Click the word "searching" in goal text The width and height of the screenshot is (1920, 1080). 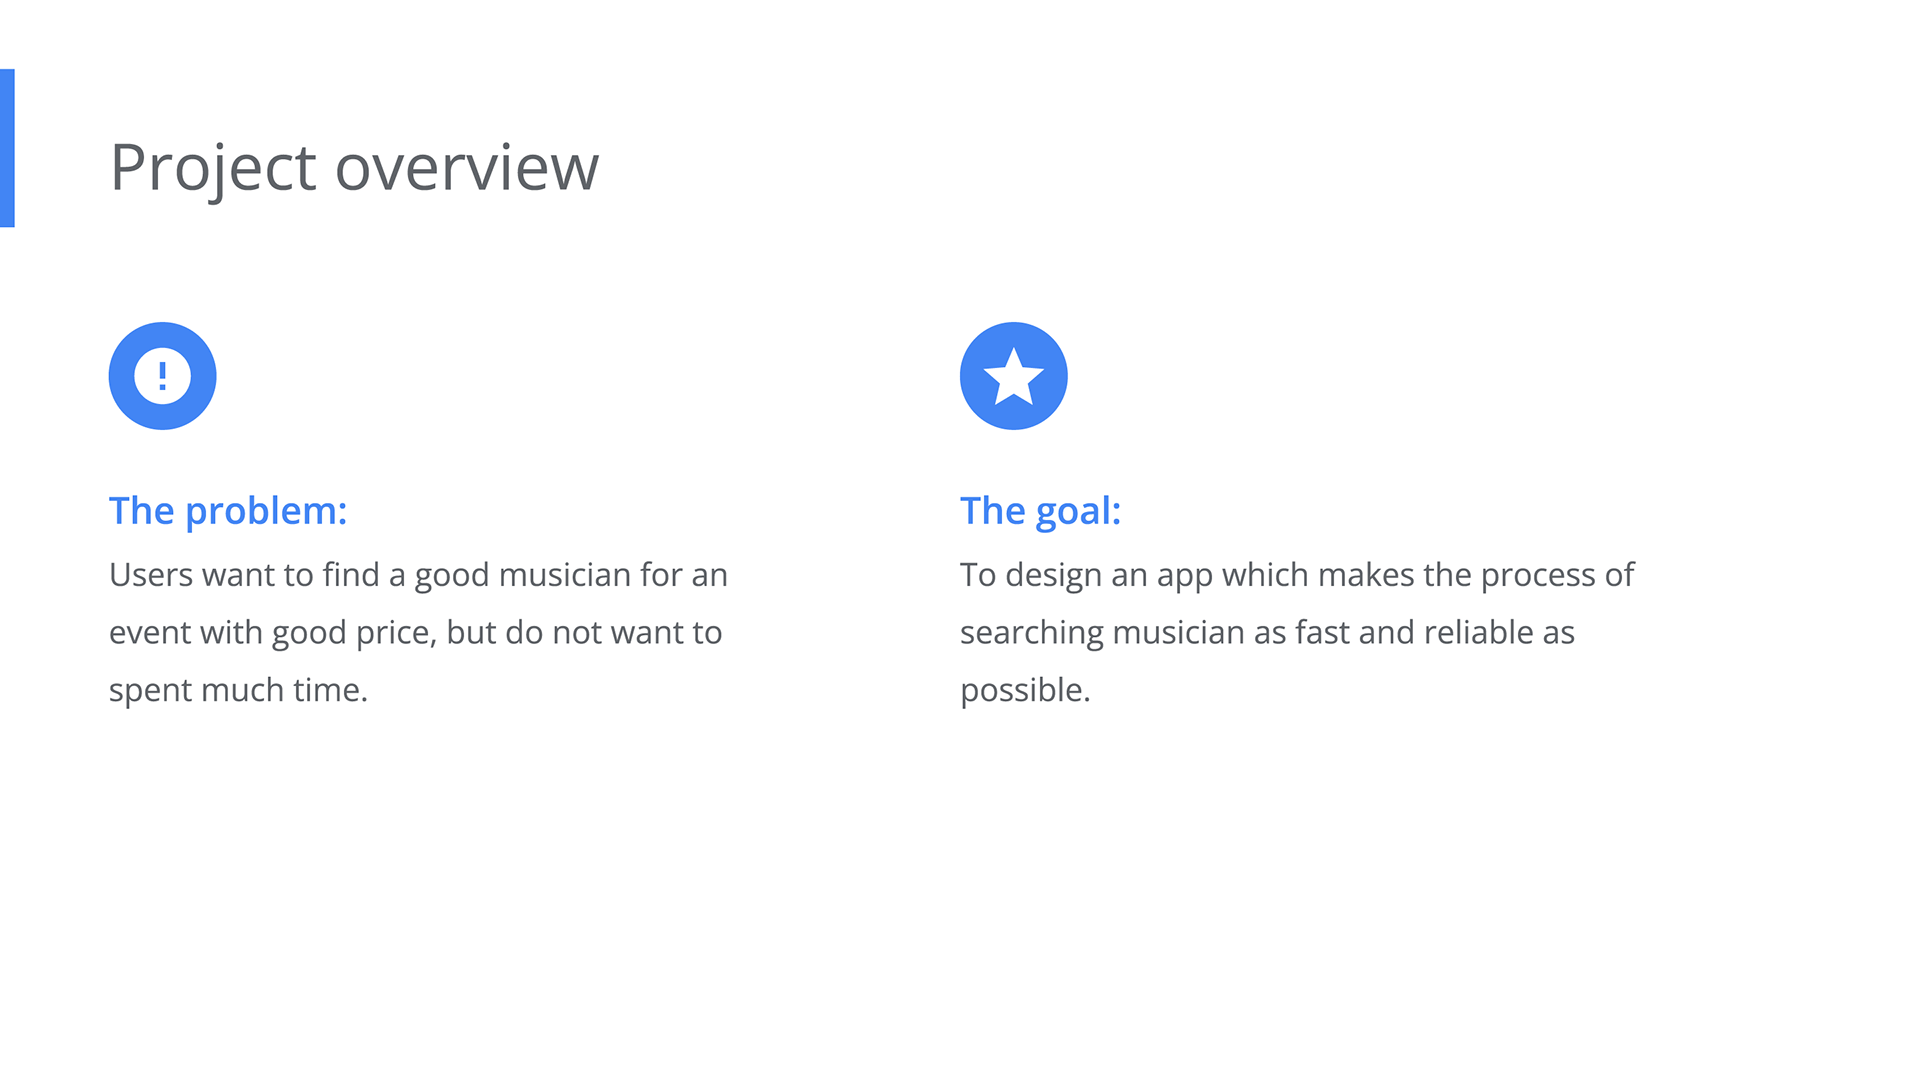(1031, 633)
